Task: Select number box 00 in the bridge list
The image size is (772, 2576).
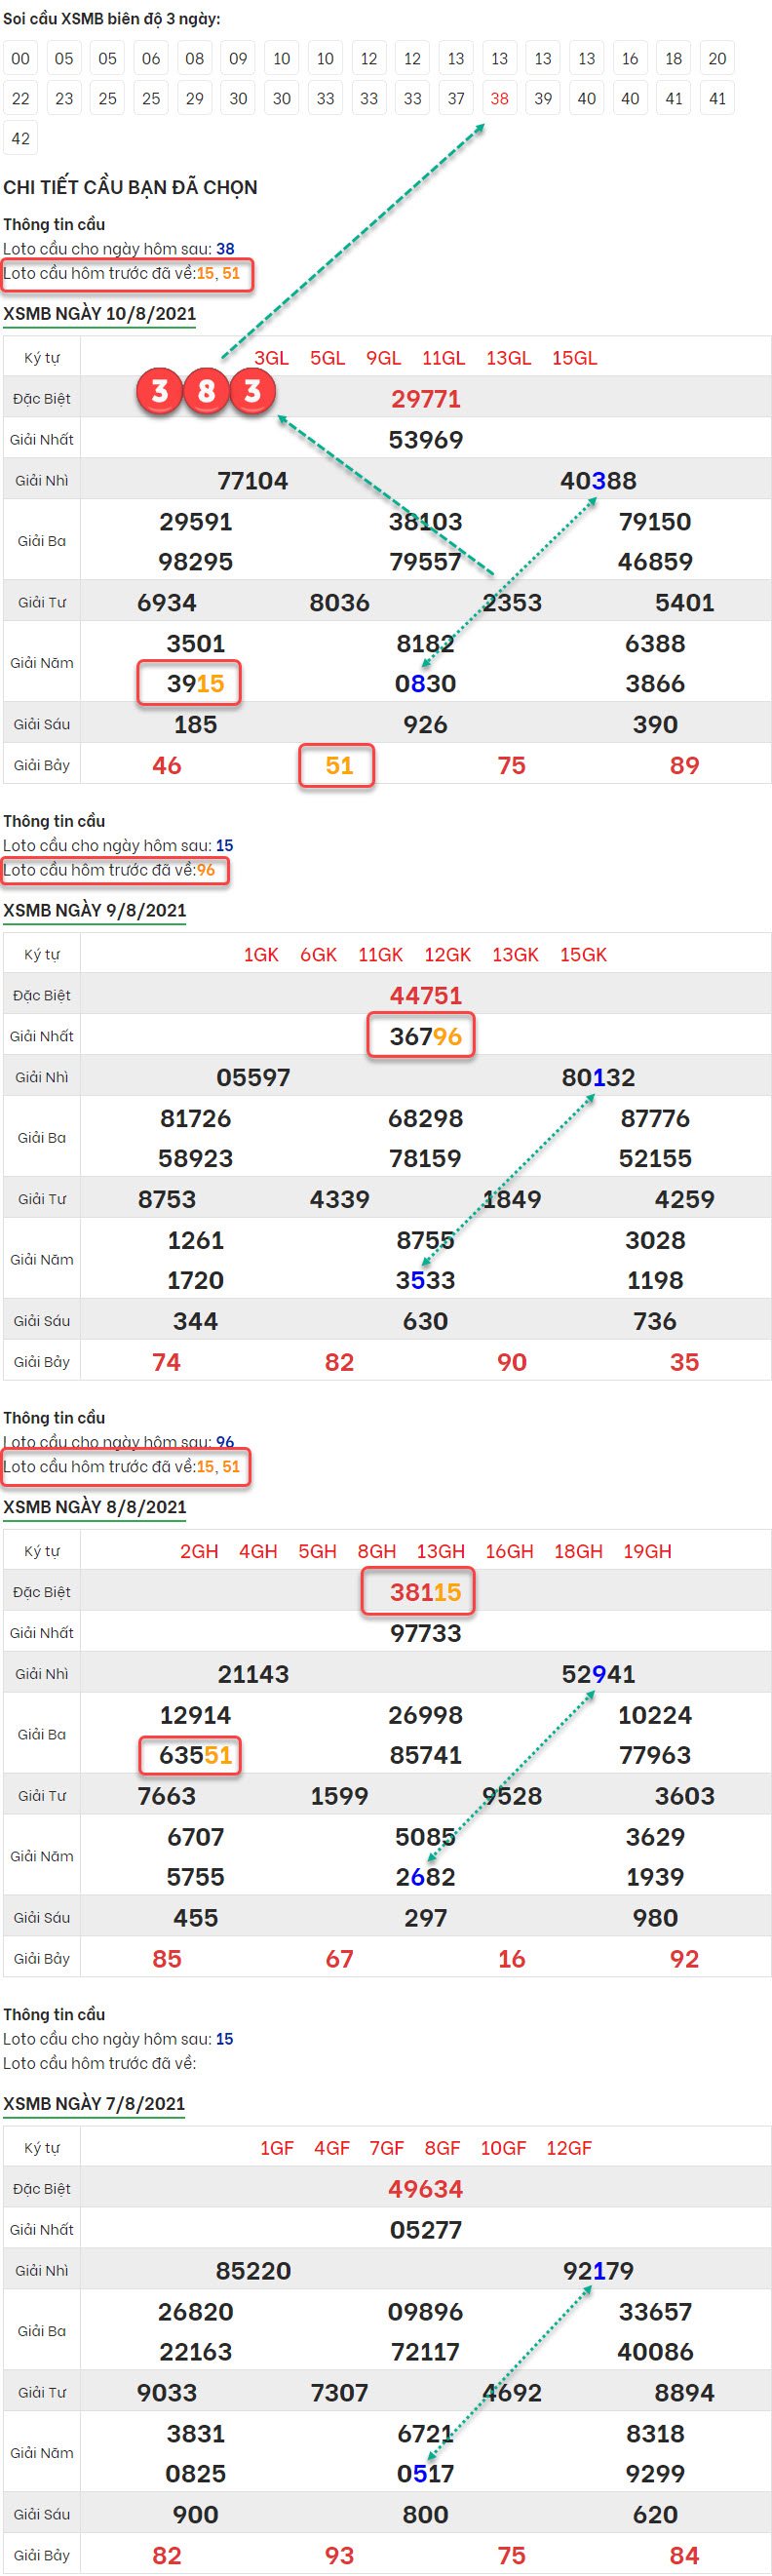Action: coord(21,59)
